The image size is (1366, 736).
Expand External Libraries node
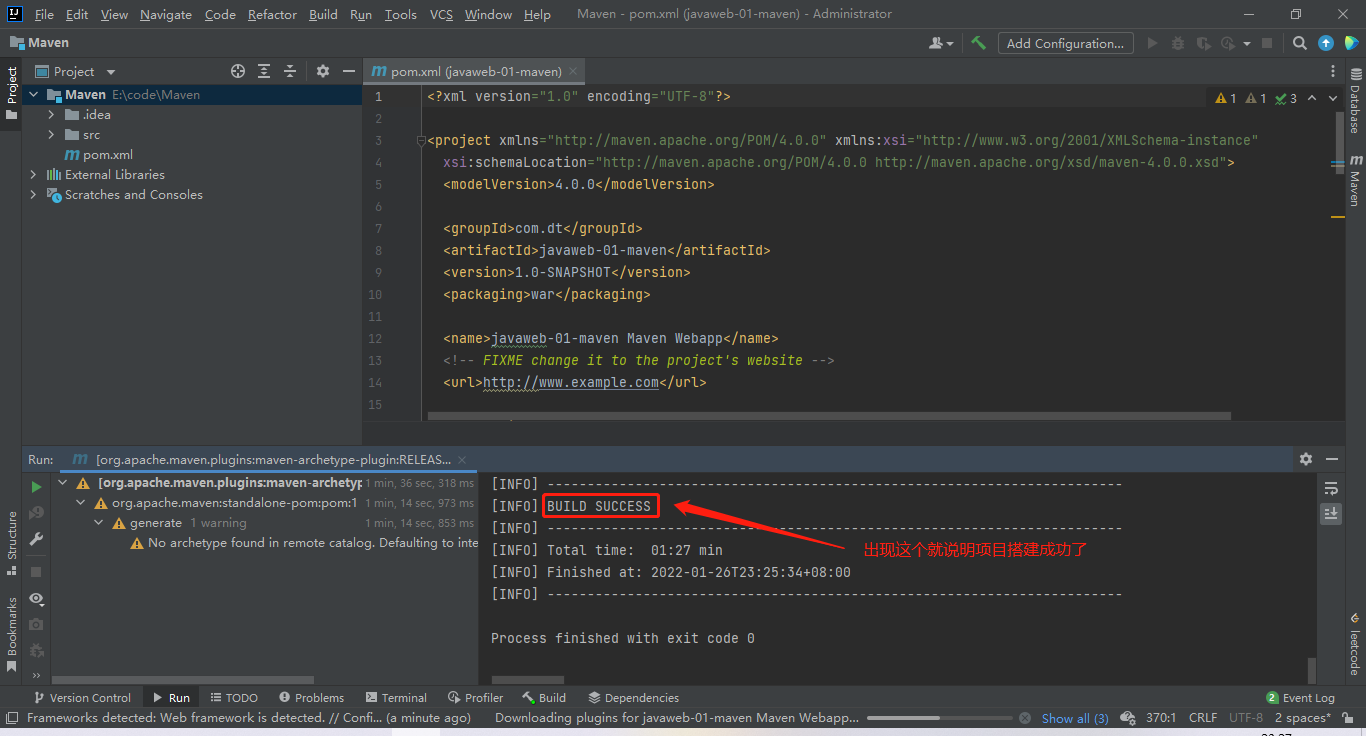pos(33,175)
